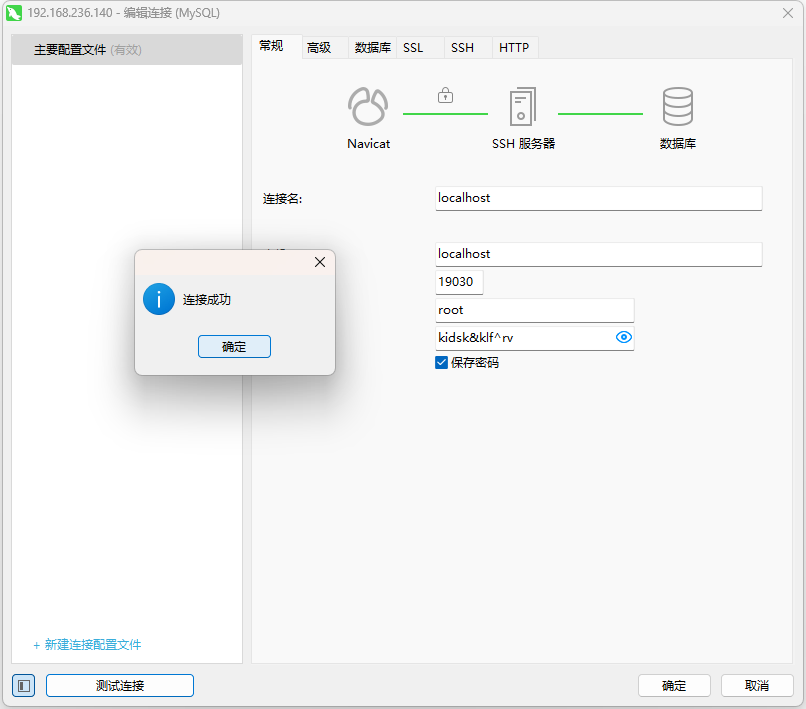Image resolution: width=806 pixels, height=709 pixels.
Task: Click the port field showing 19030
Action: coord(459,282)
